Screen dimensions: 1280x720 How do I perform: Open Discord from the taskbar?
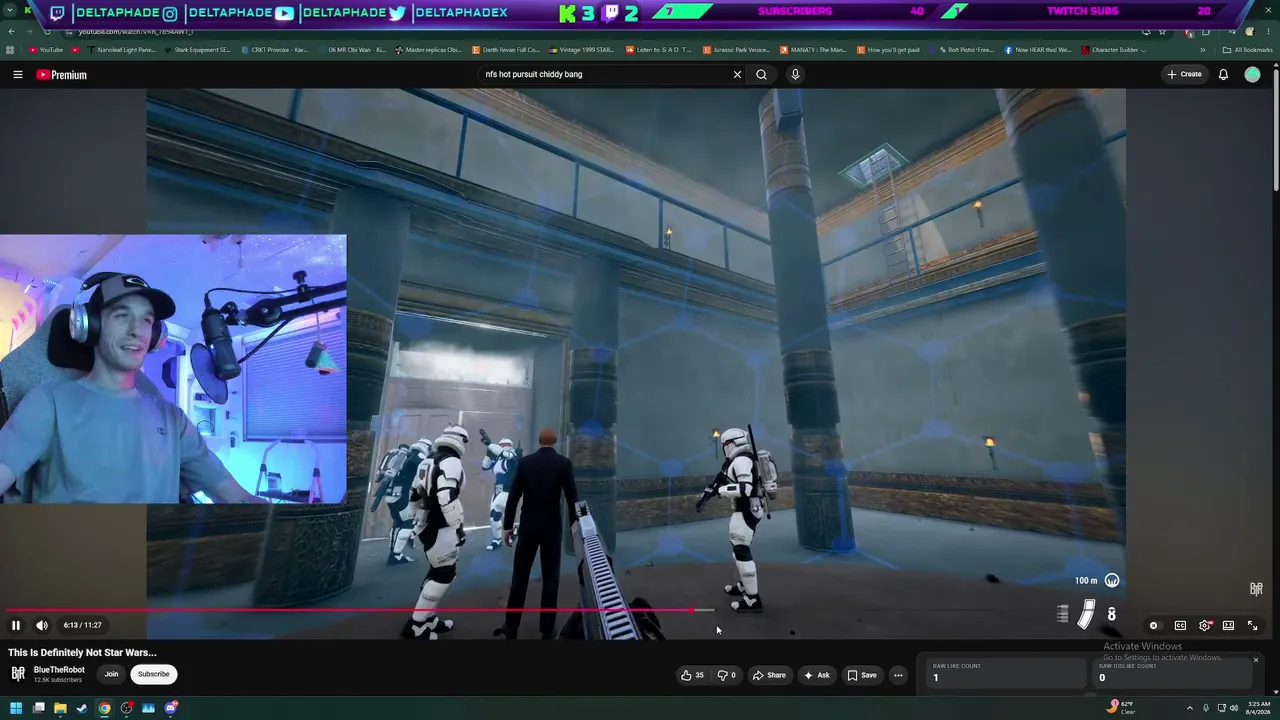click(x=172, y=708)
